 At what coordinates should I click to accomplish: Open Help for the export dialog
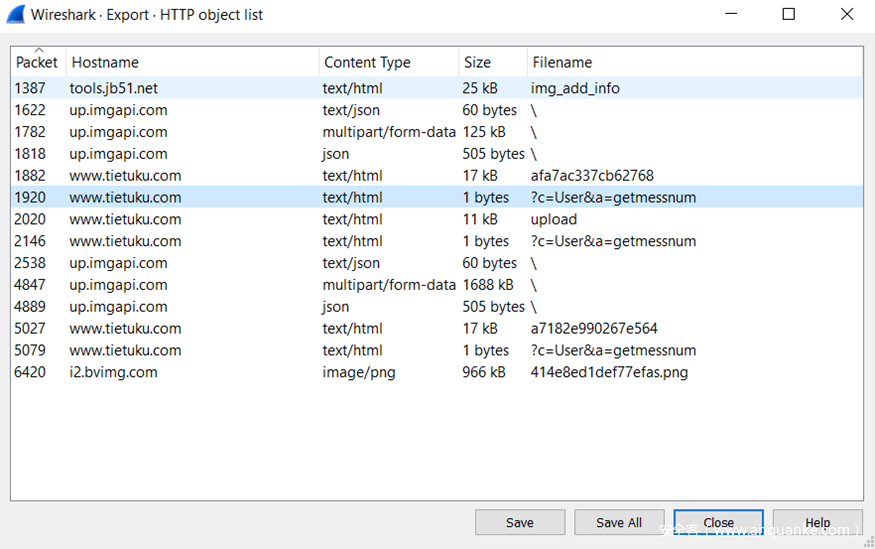818,522
